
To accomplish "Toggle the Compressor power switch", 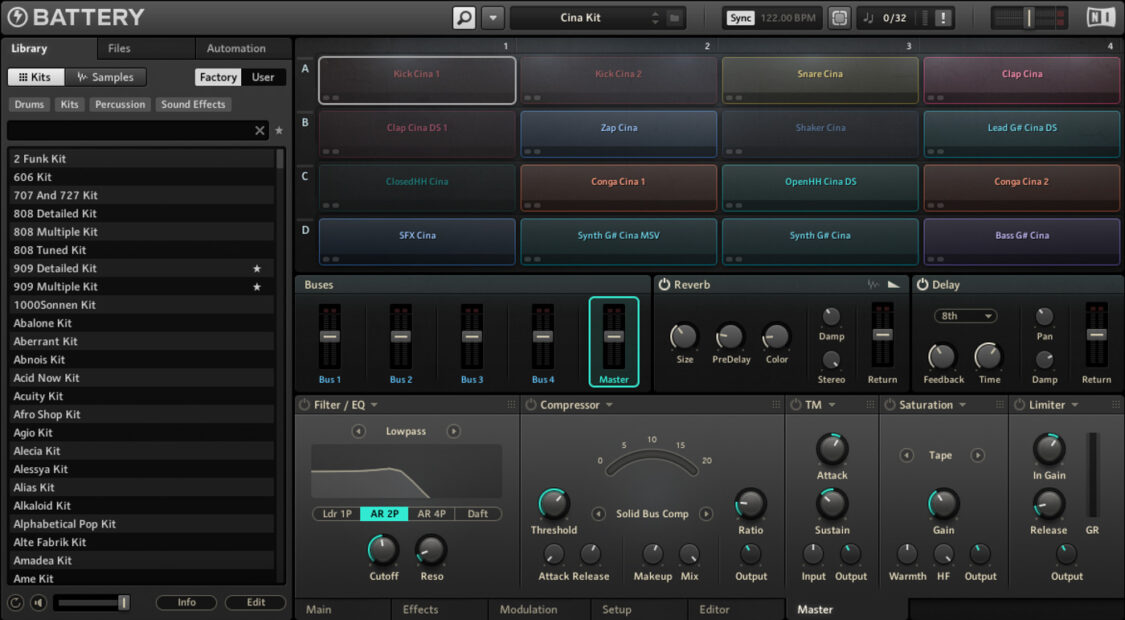I will (x=529, y=404).
